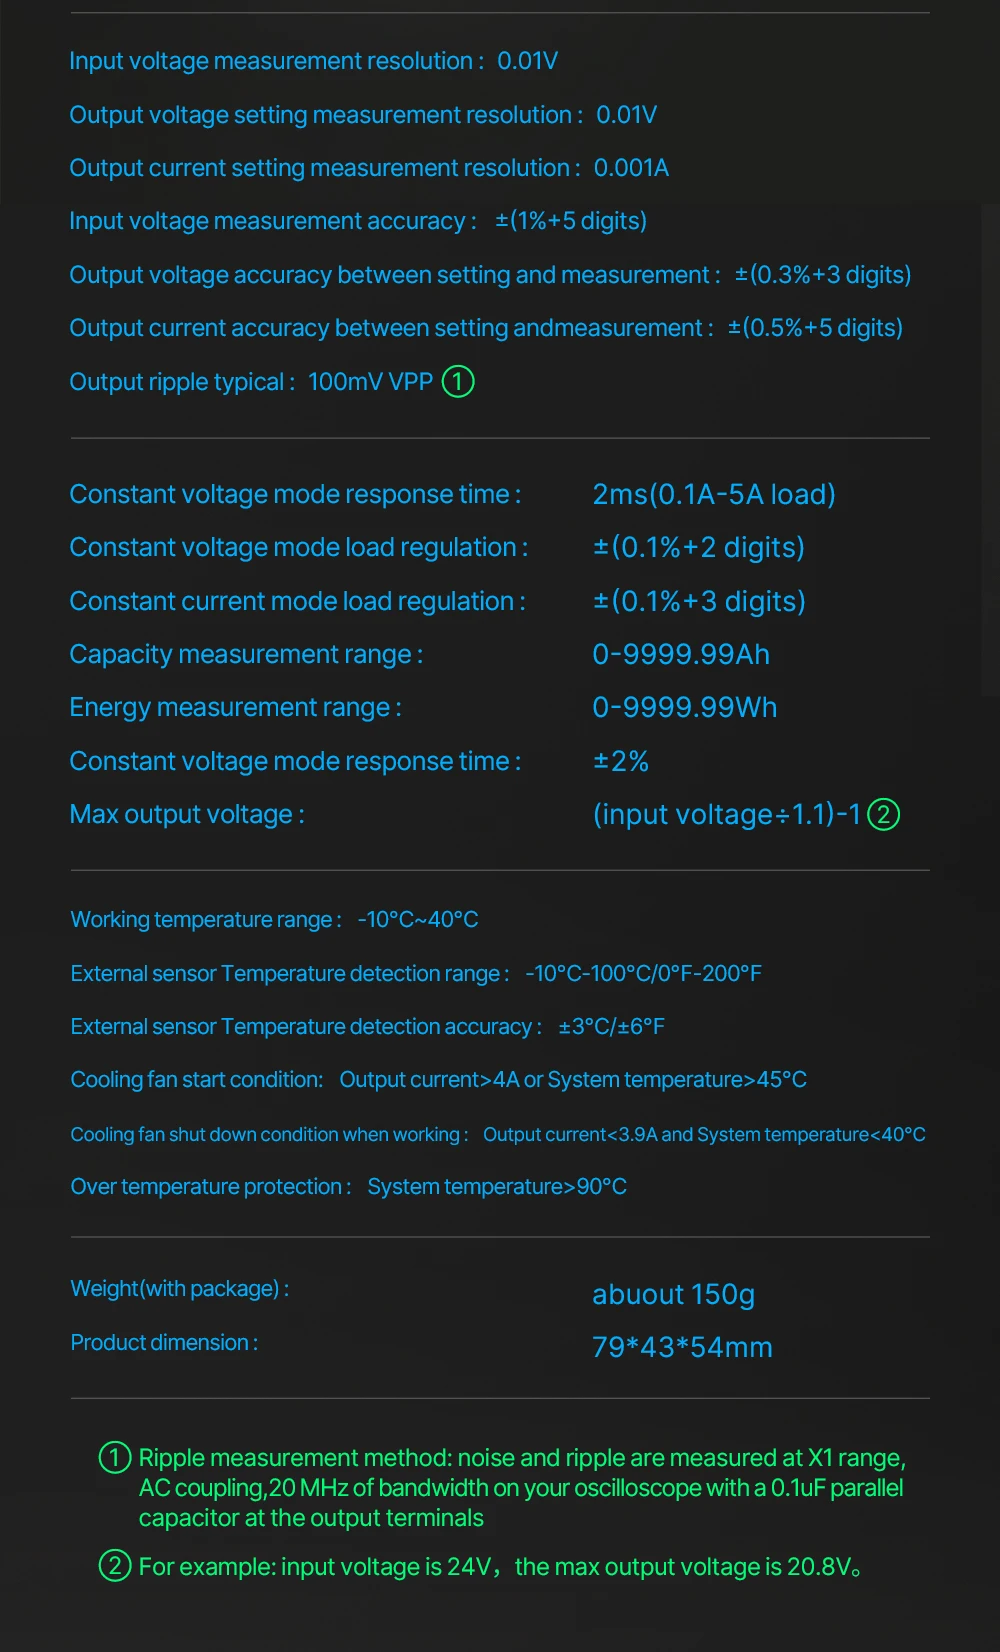The height and width of the screenshot is (1652, 1000).
Task: Click the 100mV VPP ripple value
Action: 370,382
